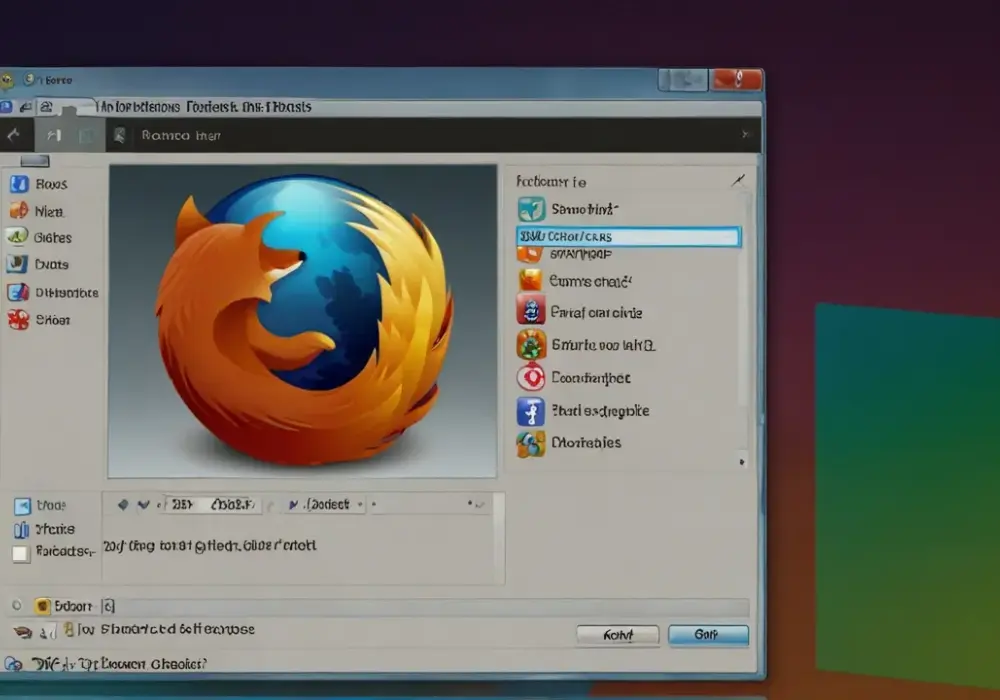The width and height of the screenshot is (1000, 700).
Task: Click the brown icon left of Shmarted row
Action: (x=22, y=632)
